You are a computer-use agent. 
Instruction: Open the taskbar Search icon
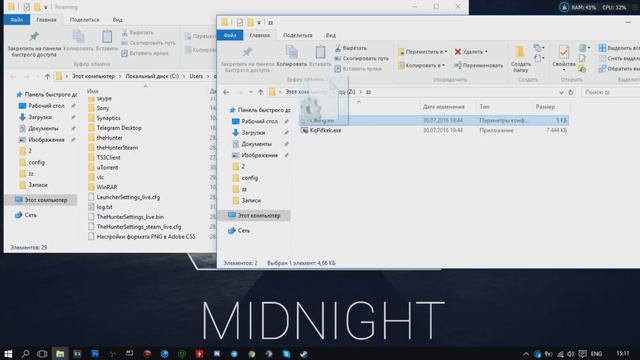tap(25, 354)
